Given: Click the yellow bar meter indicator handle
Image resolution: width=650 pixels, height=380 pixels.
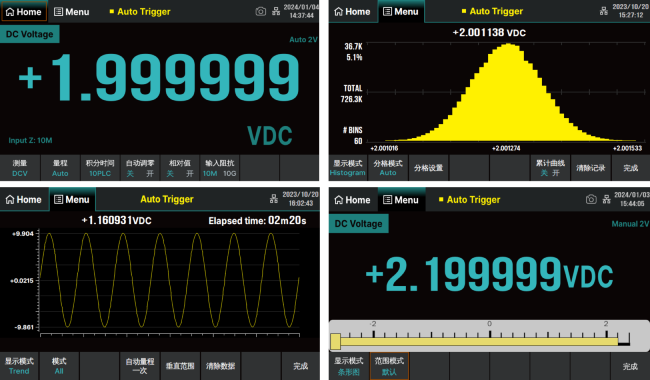Looking at the screenshot, I should [x=336, y=341].
